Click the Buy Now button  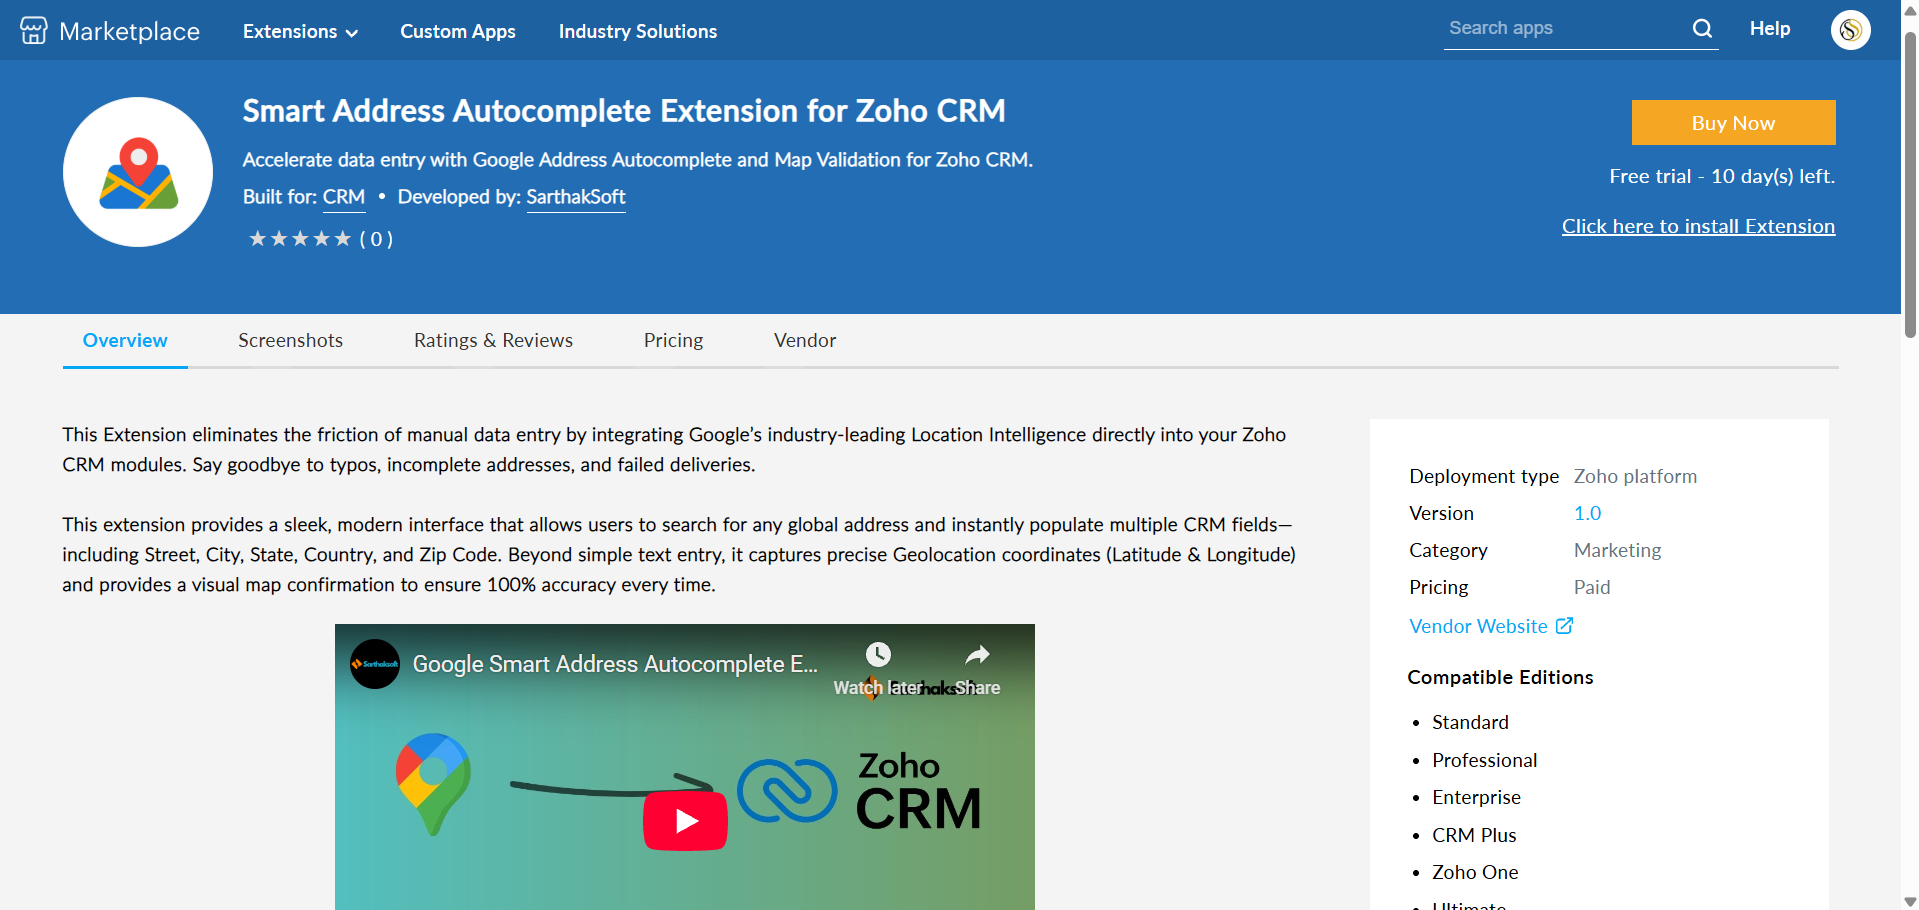pyautogui.click(x=1732, y=122)
